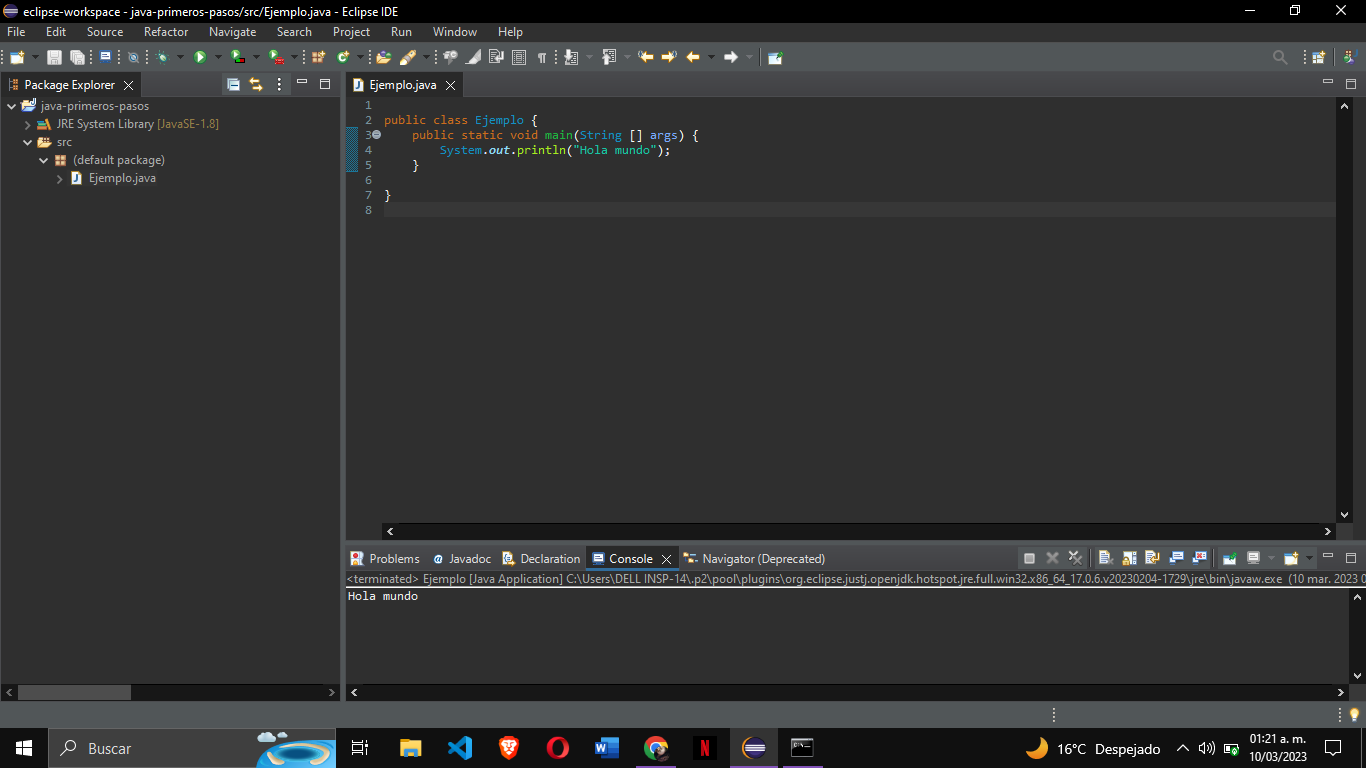Open Visual Studio Code from taskbar

point(460,747)
